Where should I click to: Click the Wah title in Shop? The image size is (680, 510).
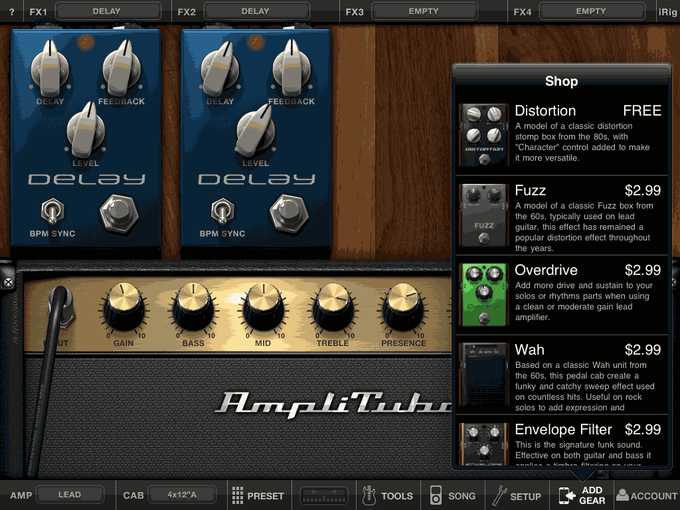coord(529,350)
